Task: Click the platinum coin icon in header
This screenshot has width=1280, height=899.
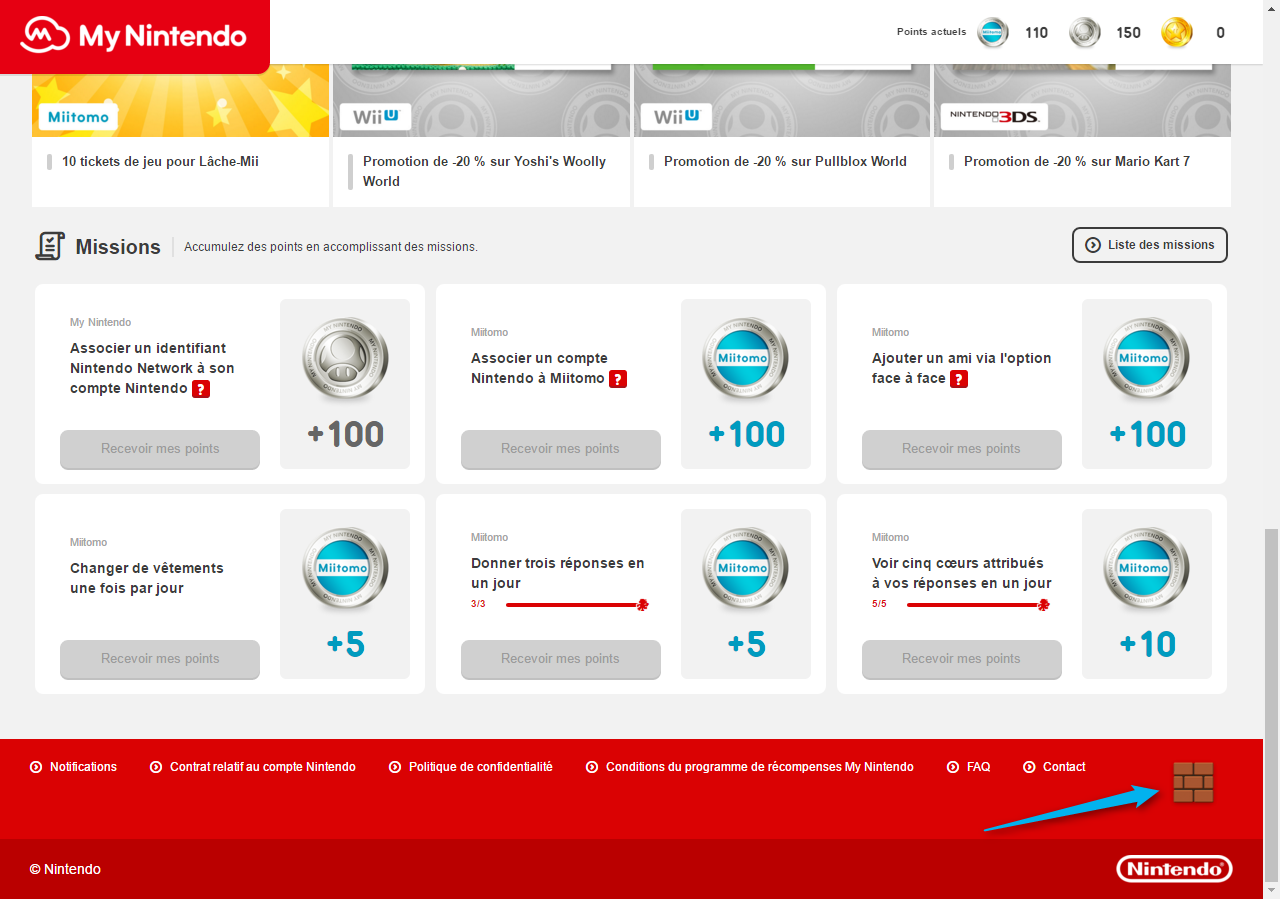Action: (x=1085, y=33)
